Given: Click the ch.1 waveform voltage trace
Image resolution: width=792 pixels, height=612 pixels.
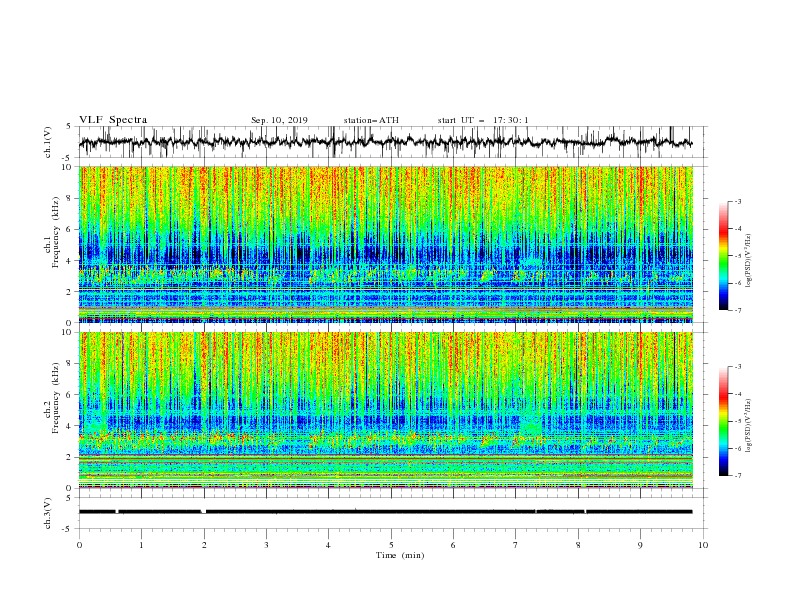Looking at the screenshot, I should 385,142.
